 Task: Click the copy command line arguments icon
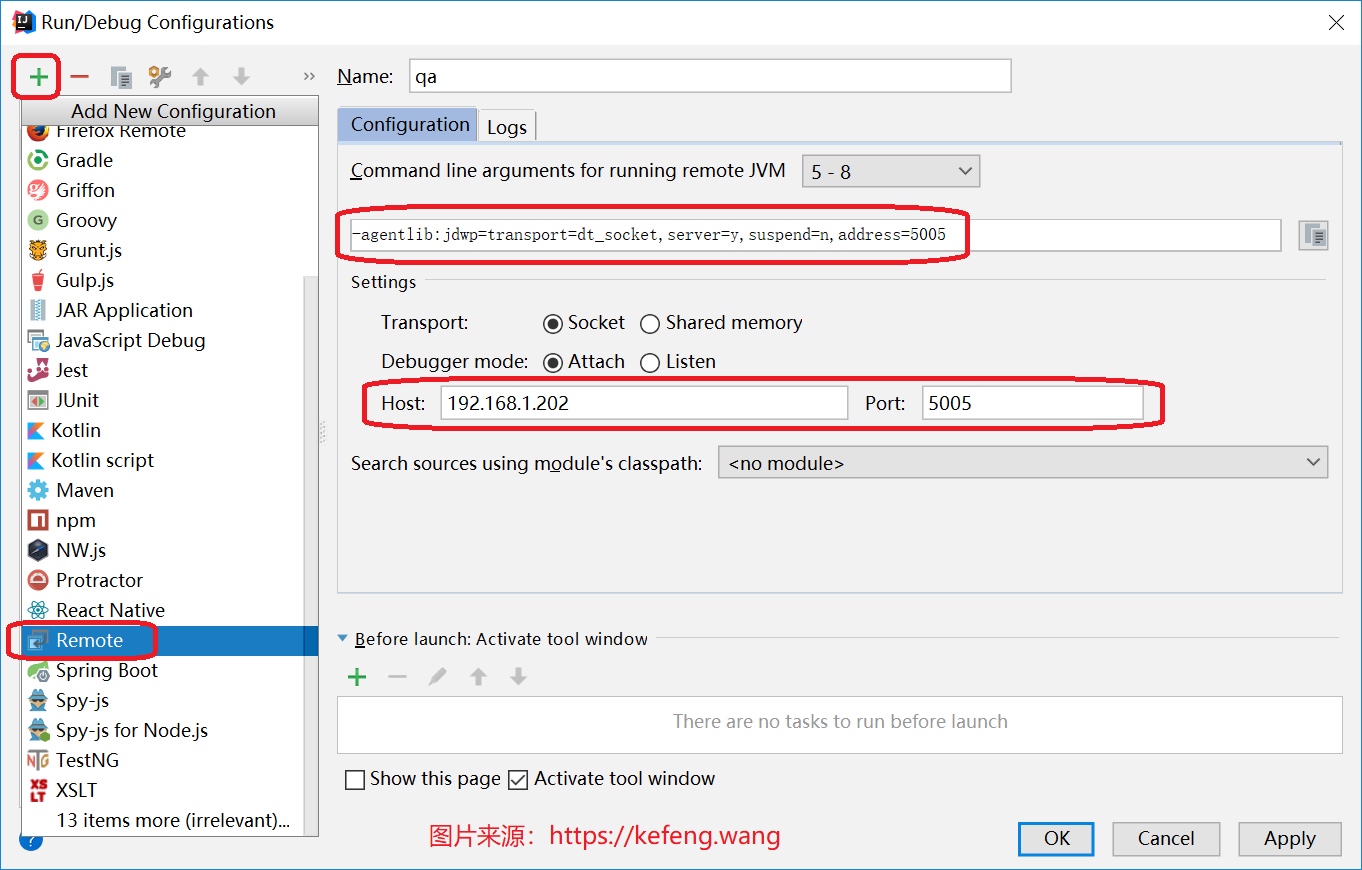pyautogui.click(x=1313, y=236)
